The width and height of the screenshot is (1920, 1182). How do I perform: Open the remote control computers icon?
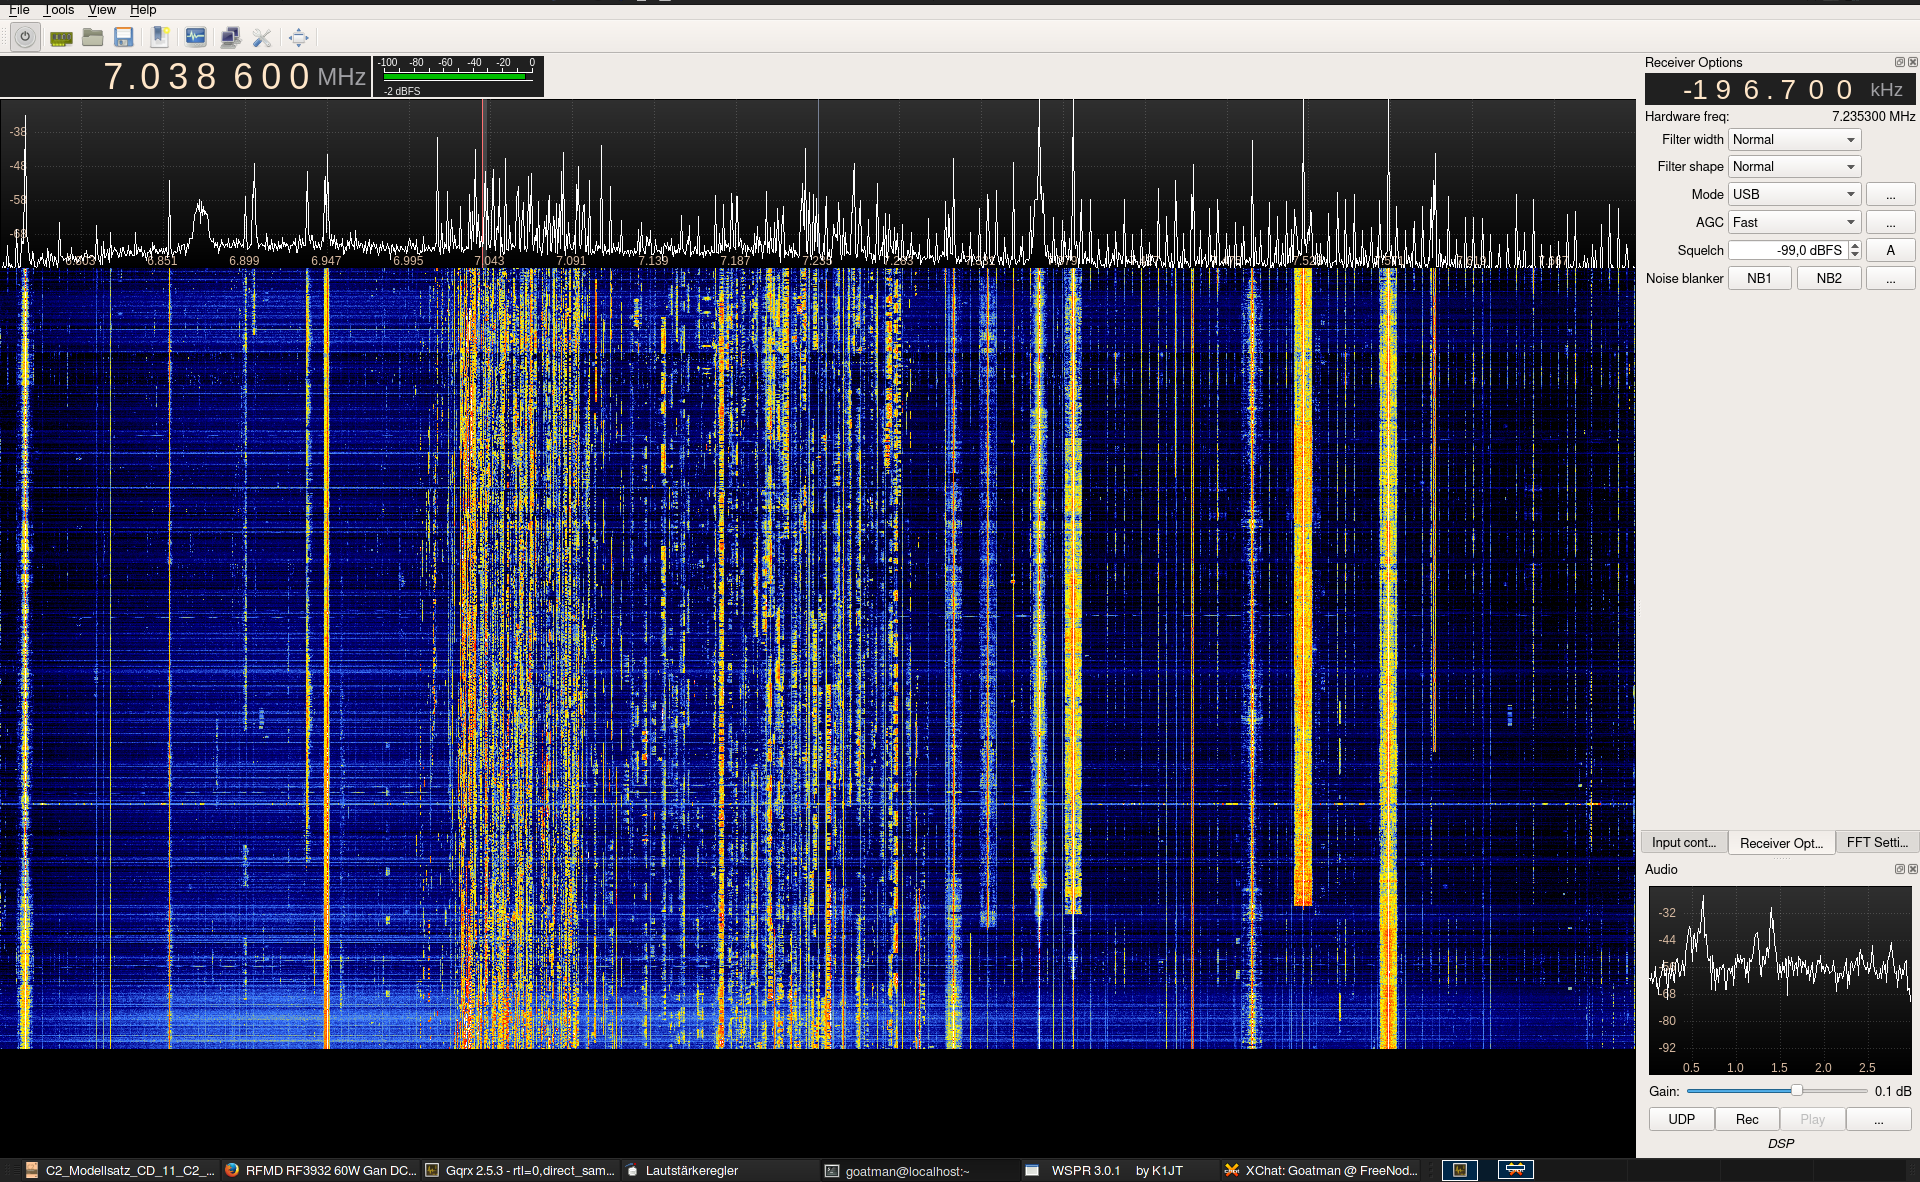[x=230, y=38]
